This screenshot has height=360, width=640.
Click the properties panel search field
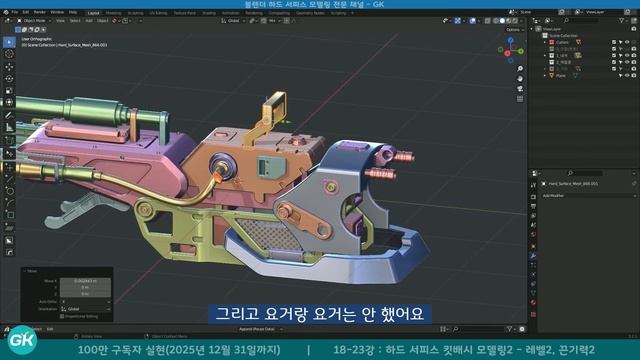[x=586, y=173]
